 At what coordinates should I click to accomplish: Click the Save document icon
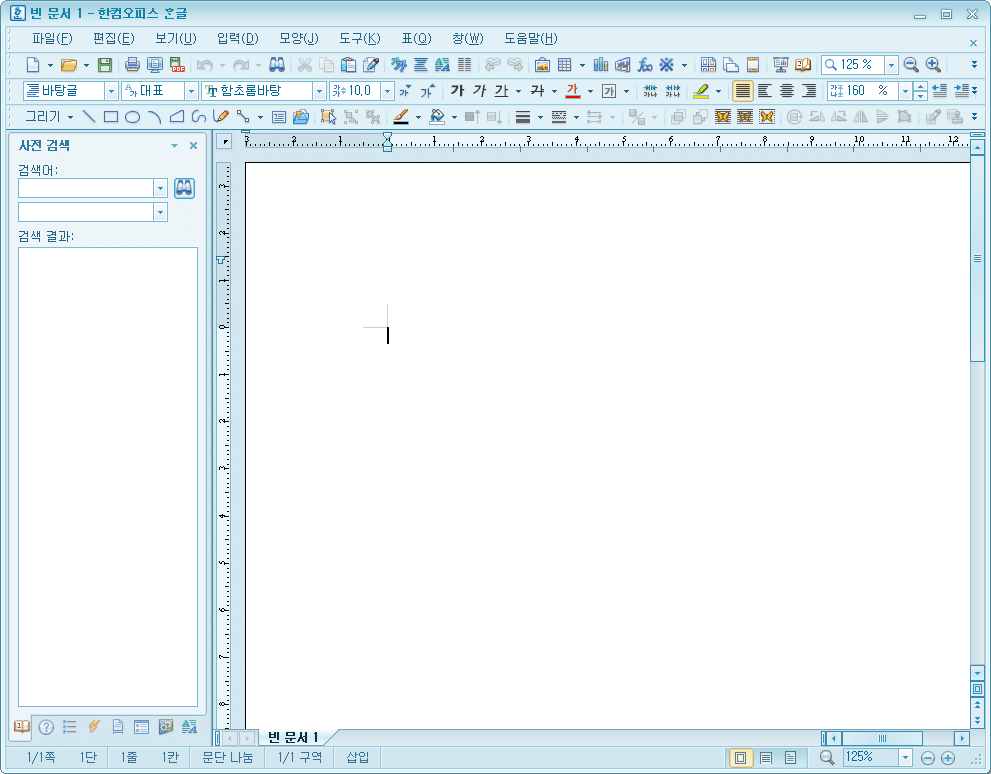click(x=105, y=65)
